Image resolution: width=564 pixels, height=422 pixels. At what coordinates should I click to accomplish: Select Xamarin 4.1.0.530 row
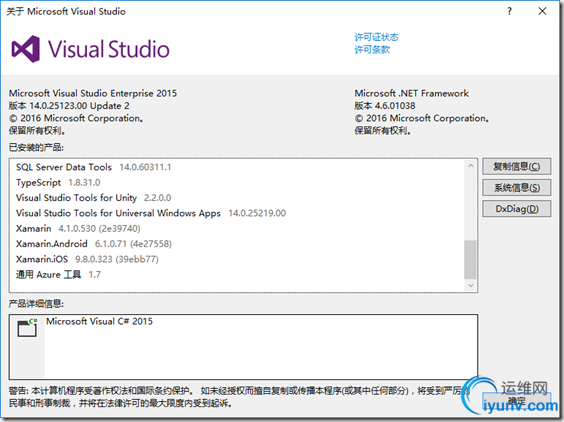[237, 228]
